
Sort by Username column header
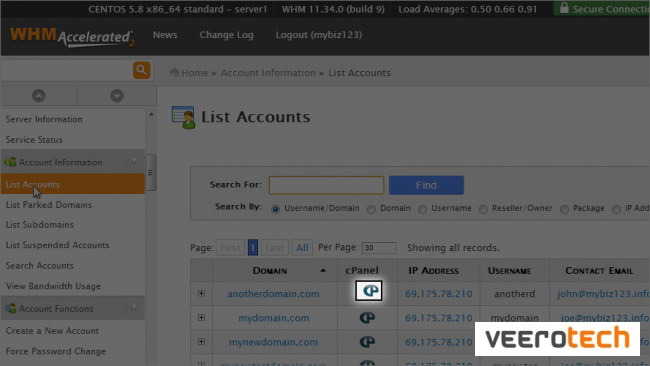(509, 271)
